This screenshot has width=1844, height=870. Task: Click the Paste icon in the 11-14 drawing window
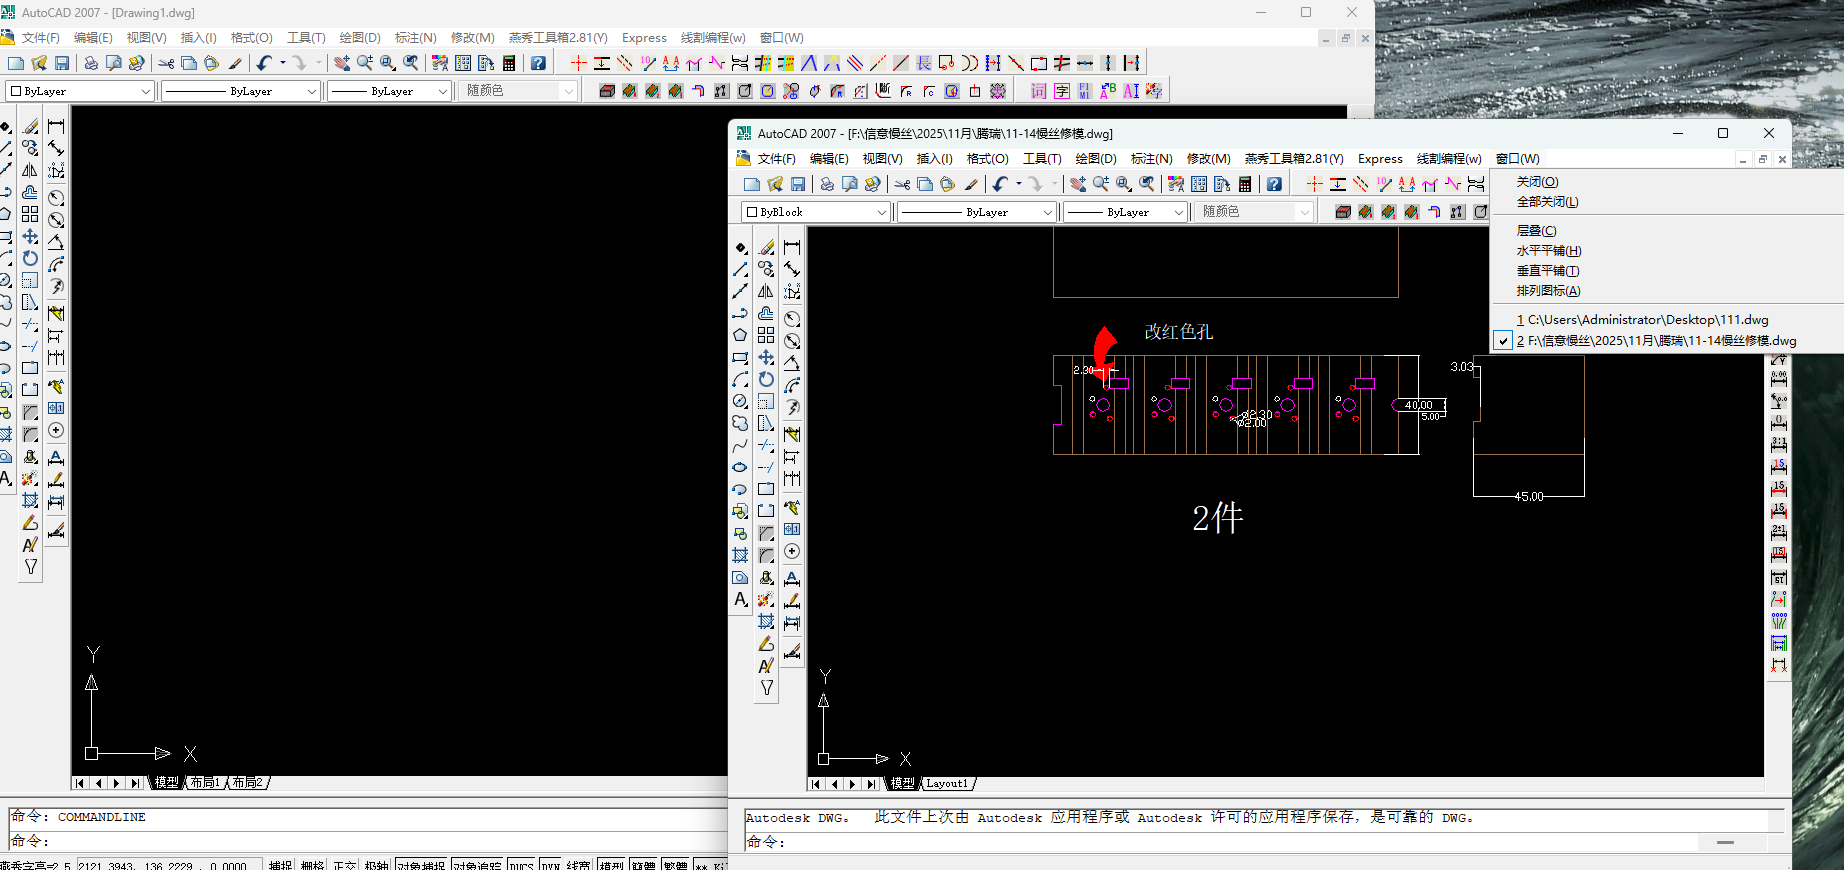pyautogui.click(x=947, y=184)
